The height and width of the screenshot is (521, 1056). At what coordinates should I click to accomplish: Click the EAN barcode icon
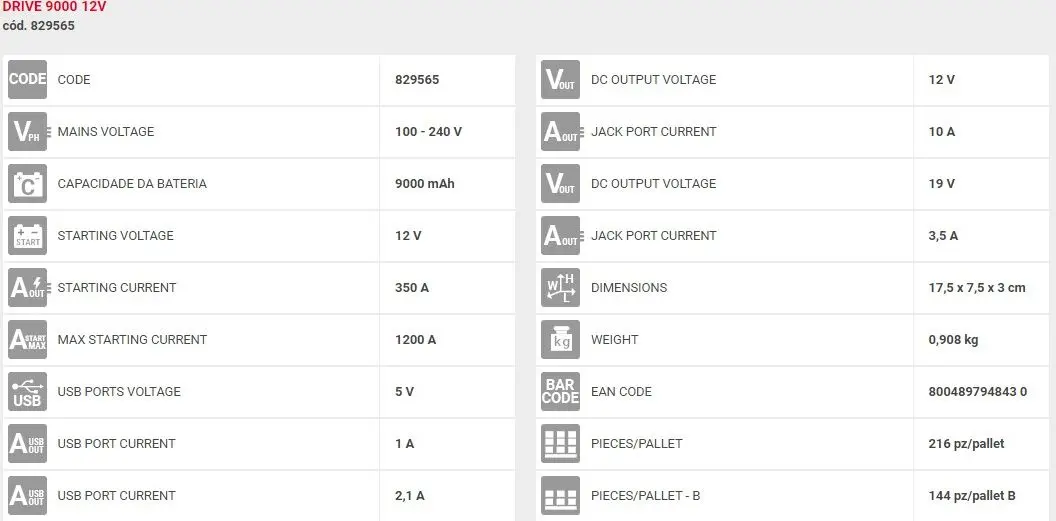pyautogui.click(x=560, y=392)
